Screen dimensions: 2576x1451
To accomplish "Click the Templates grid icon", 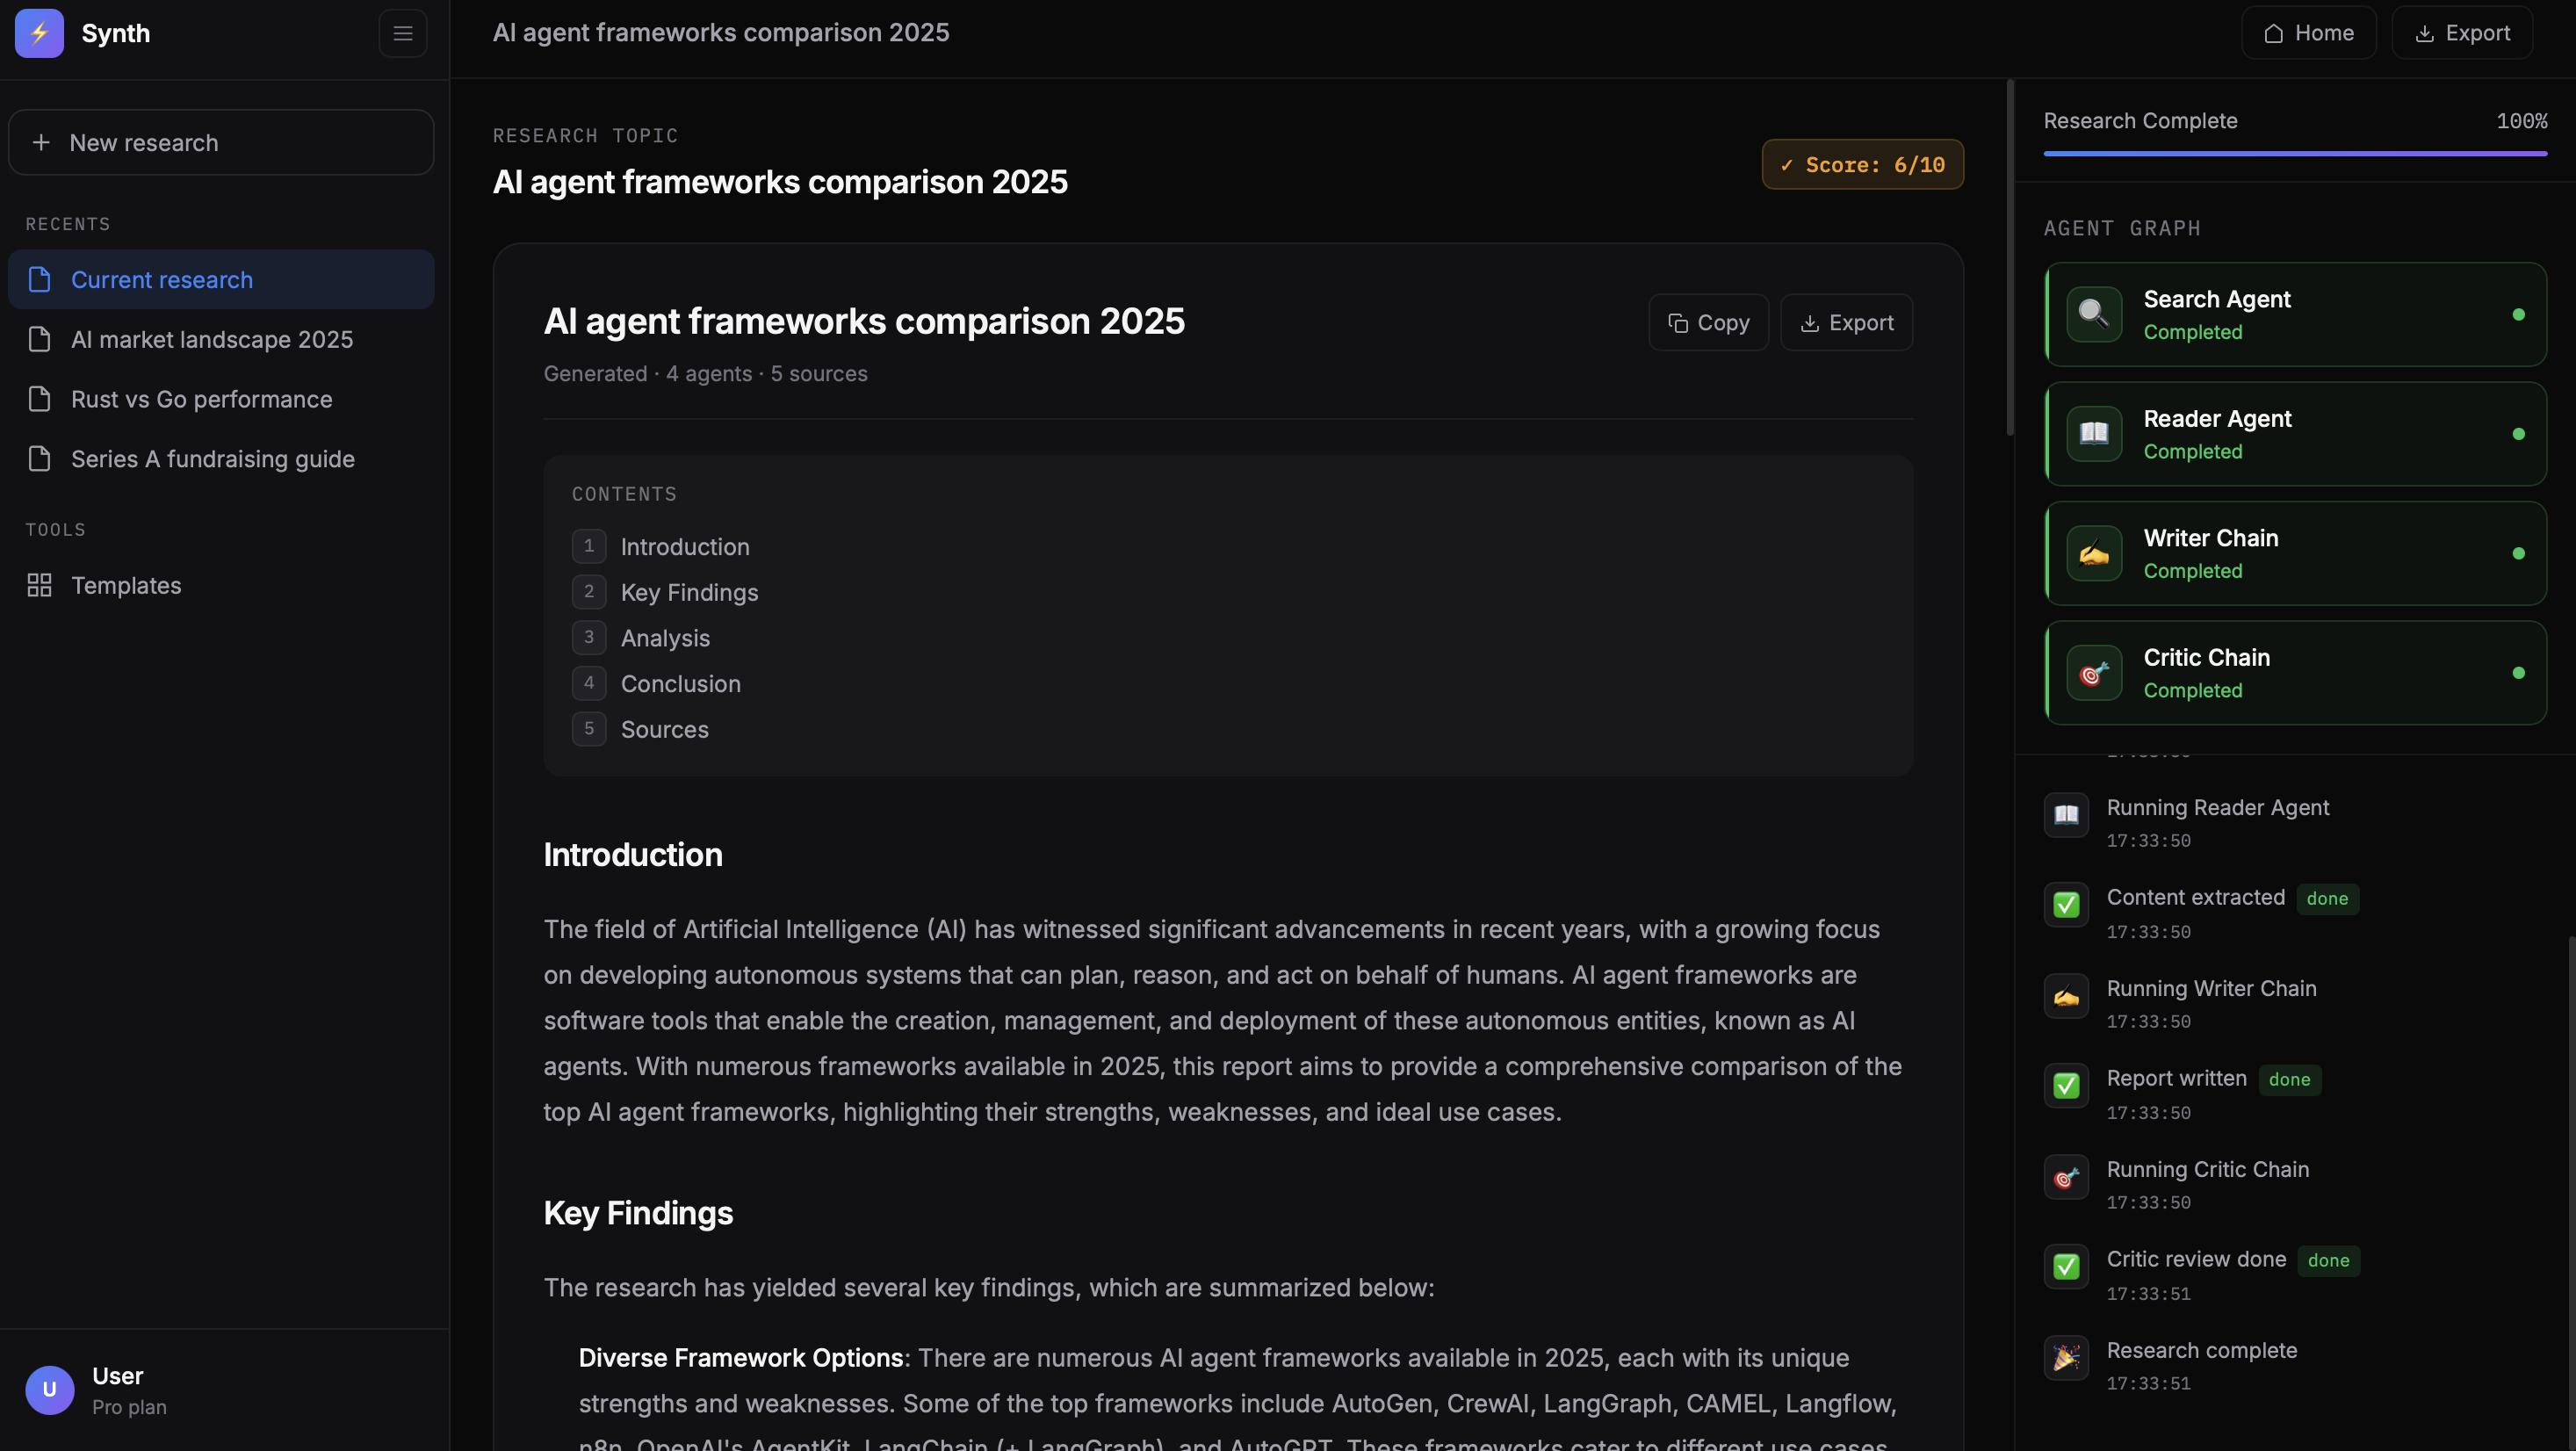I will 39,585.
